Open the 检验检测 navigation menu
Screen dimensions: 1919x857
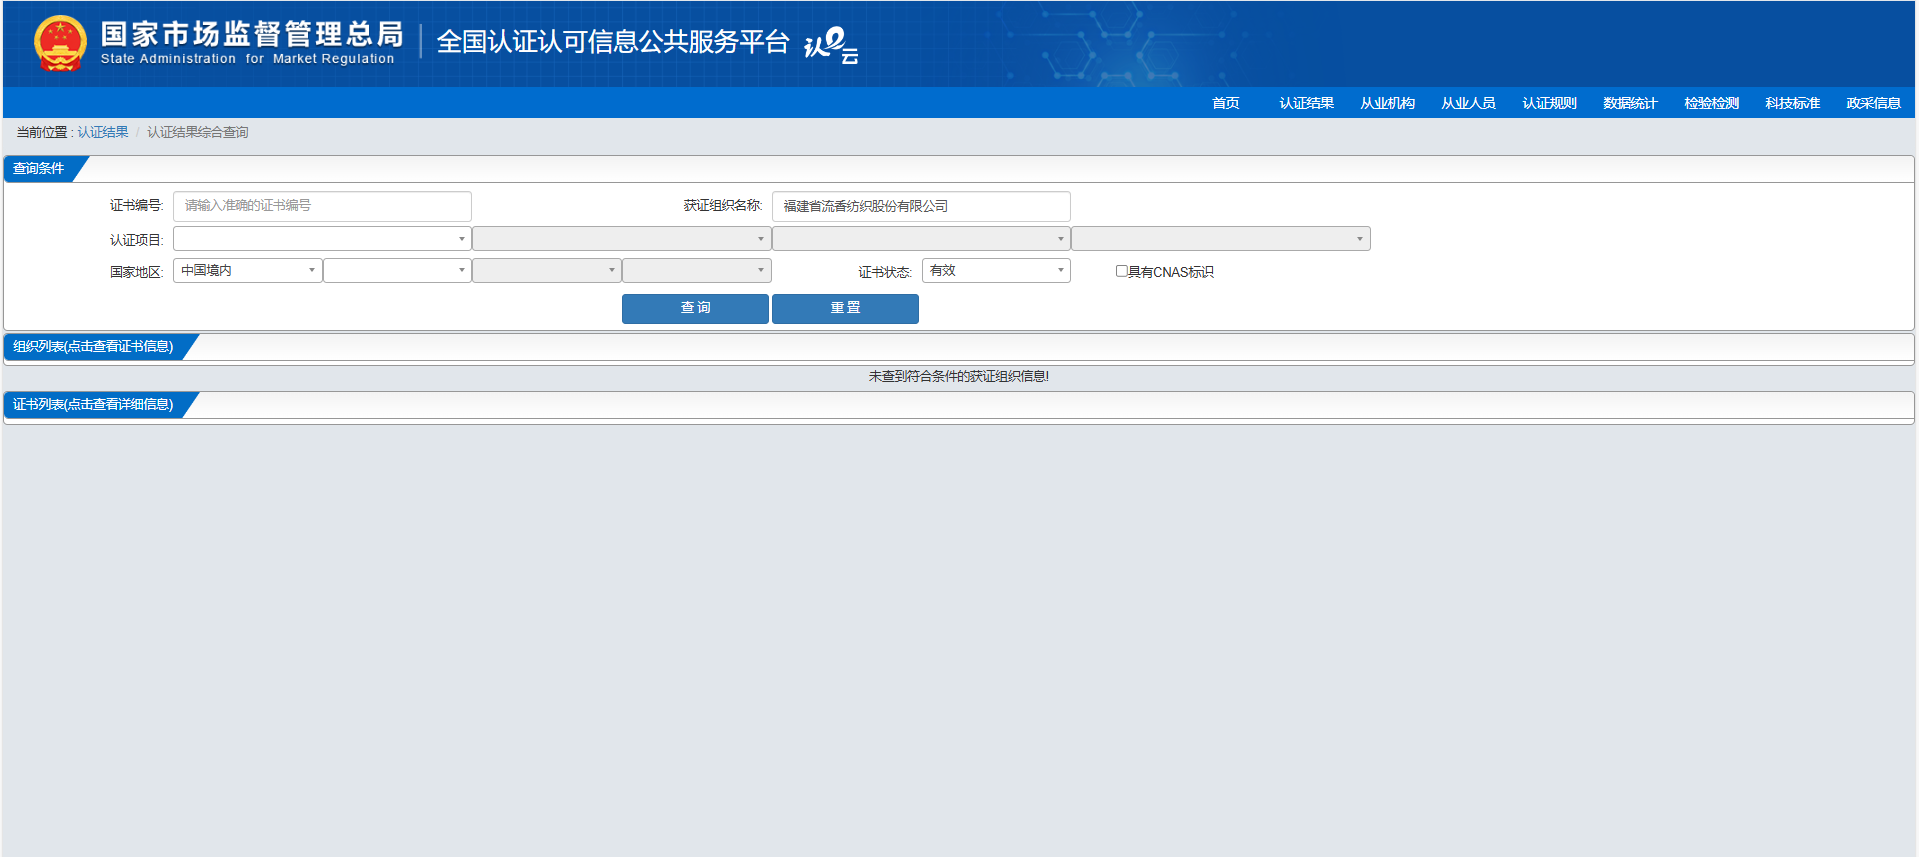(x=1711, y=103)
